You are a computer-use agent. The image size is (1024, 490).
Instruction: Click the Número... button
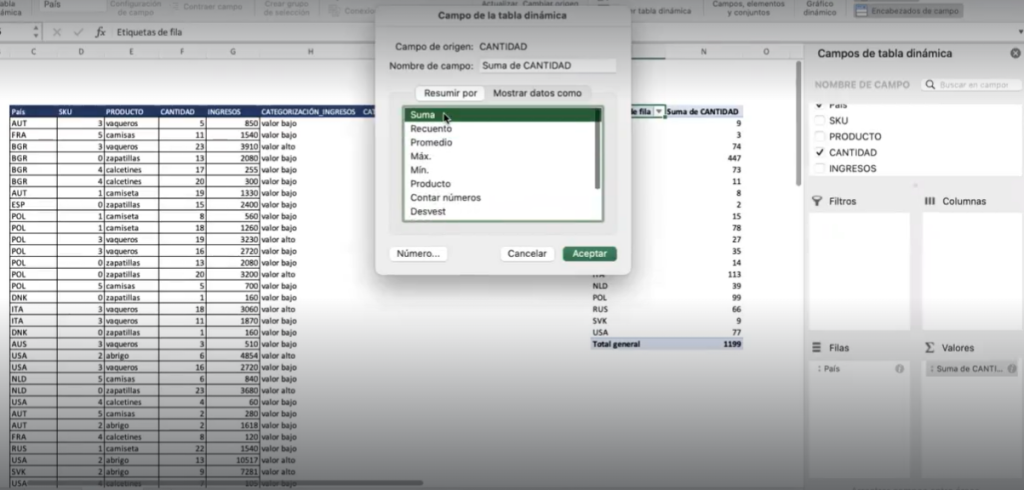[418, 253]
